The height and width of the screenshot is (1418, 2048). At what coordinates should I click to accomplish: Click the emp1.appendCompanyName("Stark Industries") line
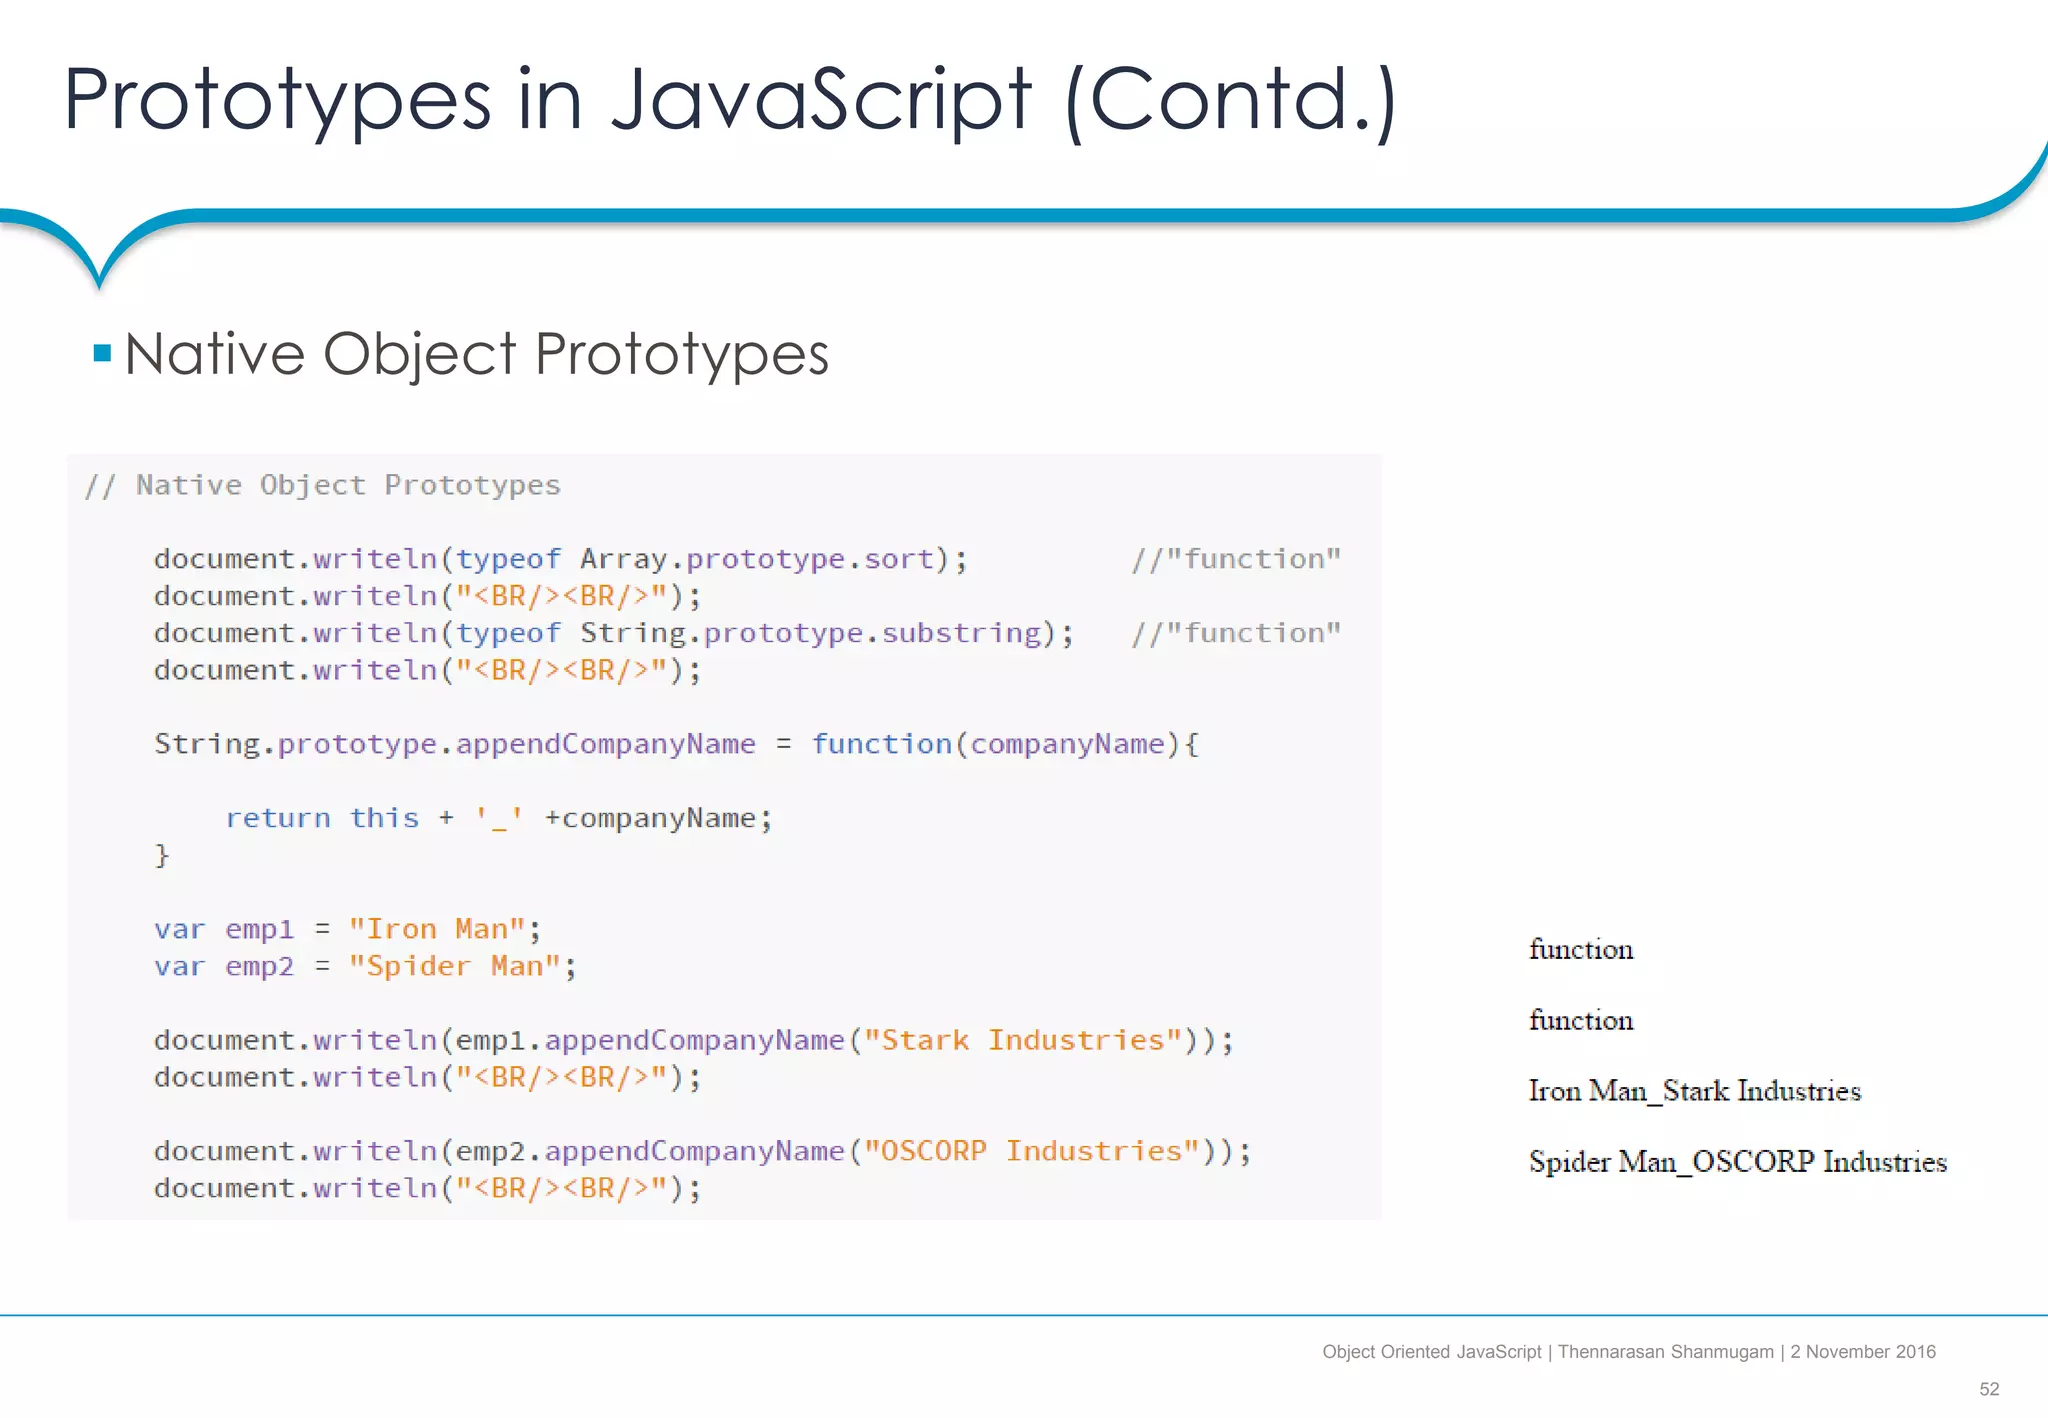[x=694, y=1040]
